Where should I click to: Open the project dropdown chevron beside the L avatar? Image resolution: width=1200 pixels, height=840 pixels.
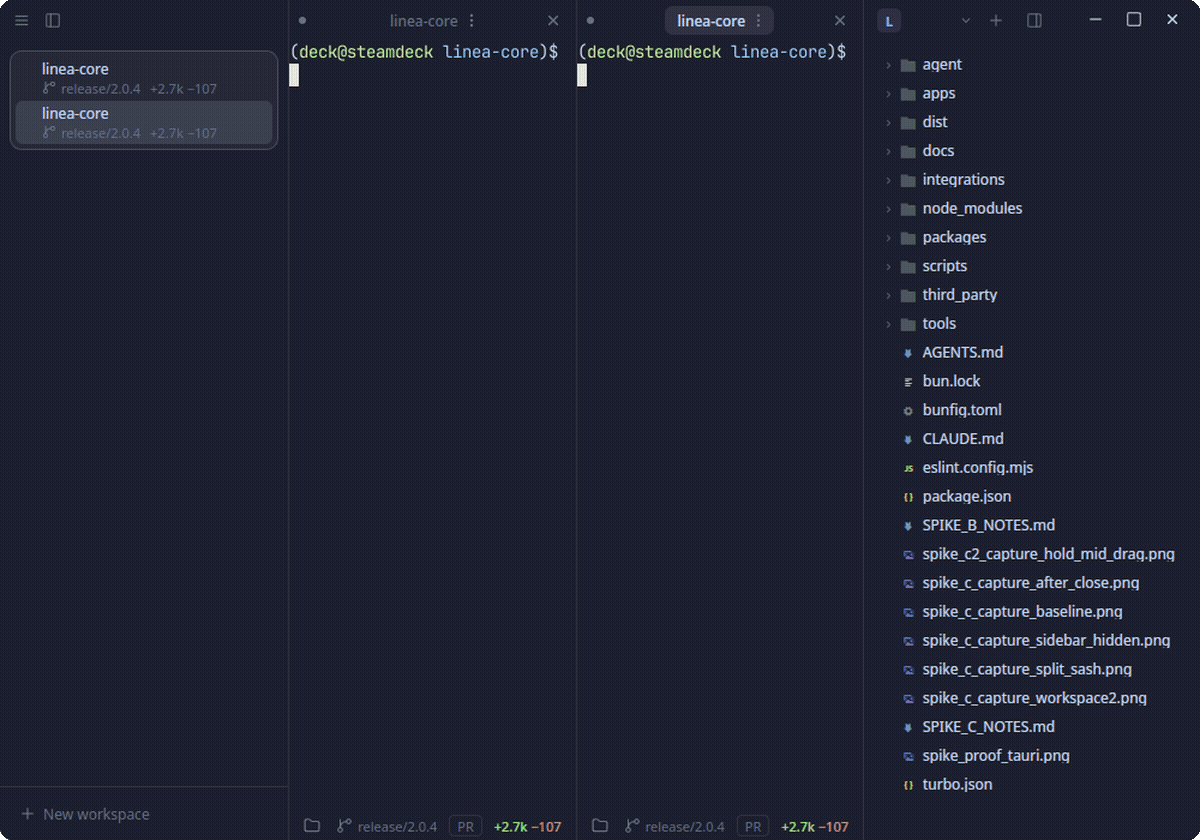click(x=965, y=21)
